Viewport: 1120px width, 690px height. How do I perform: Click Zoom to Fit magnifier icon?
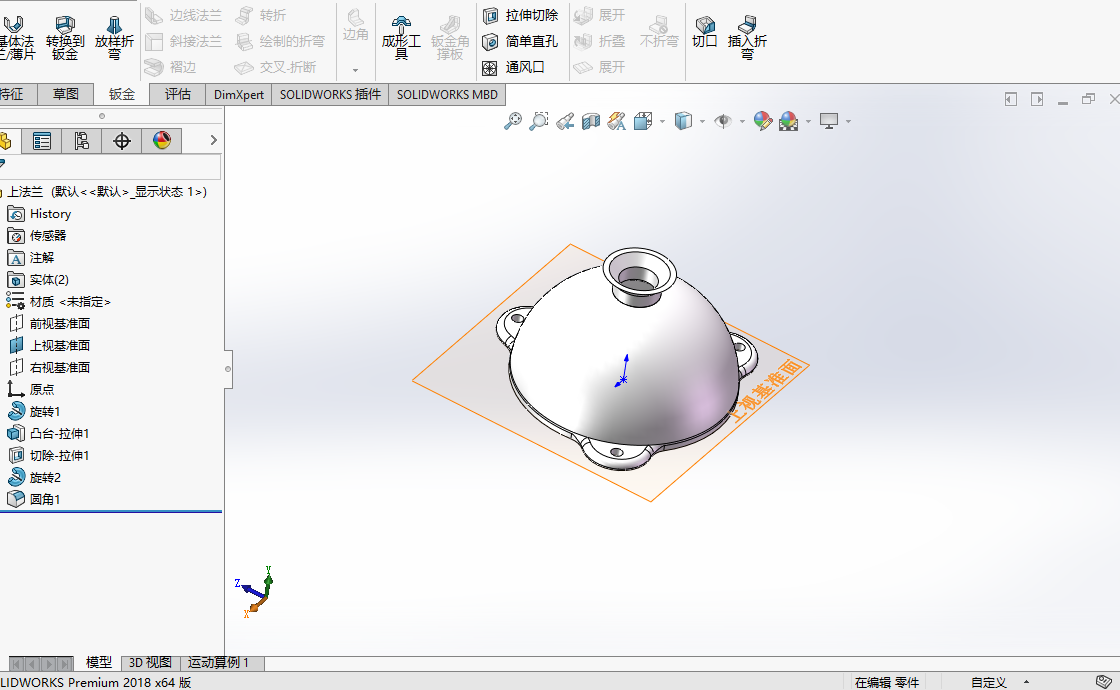click(512, 121)
